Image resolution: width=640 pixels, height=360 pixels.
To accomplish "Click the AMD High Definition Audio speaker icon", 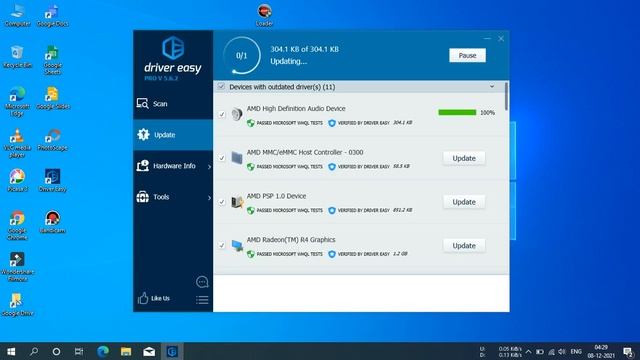I will [x=237, y=114].
